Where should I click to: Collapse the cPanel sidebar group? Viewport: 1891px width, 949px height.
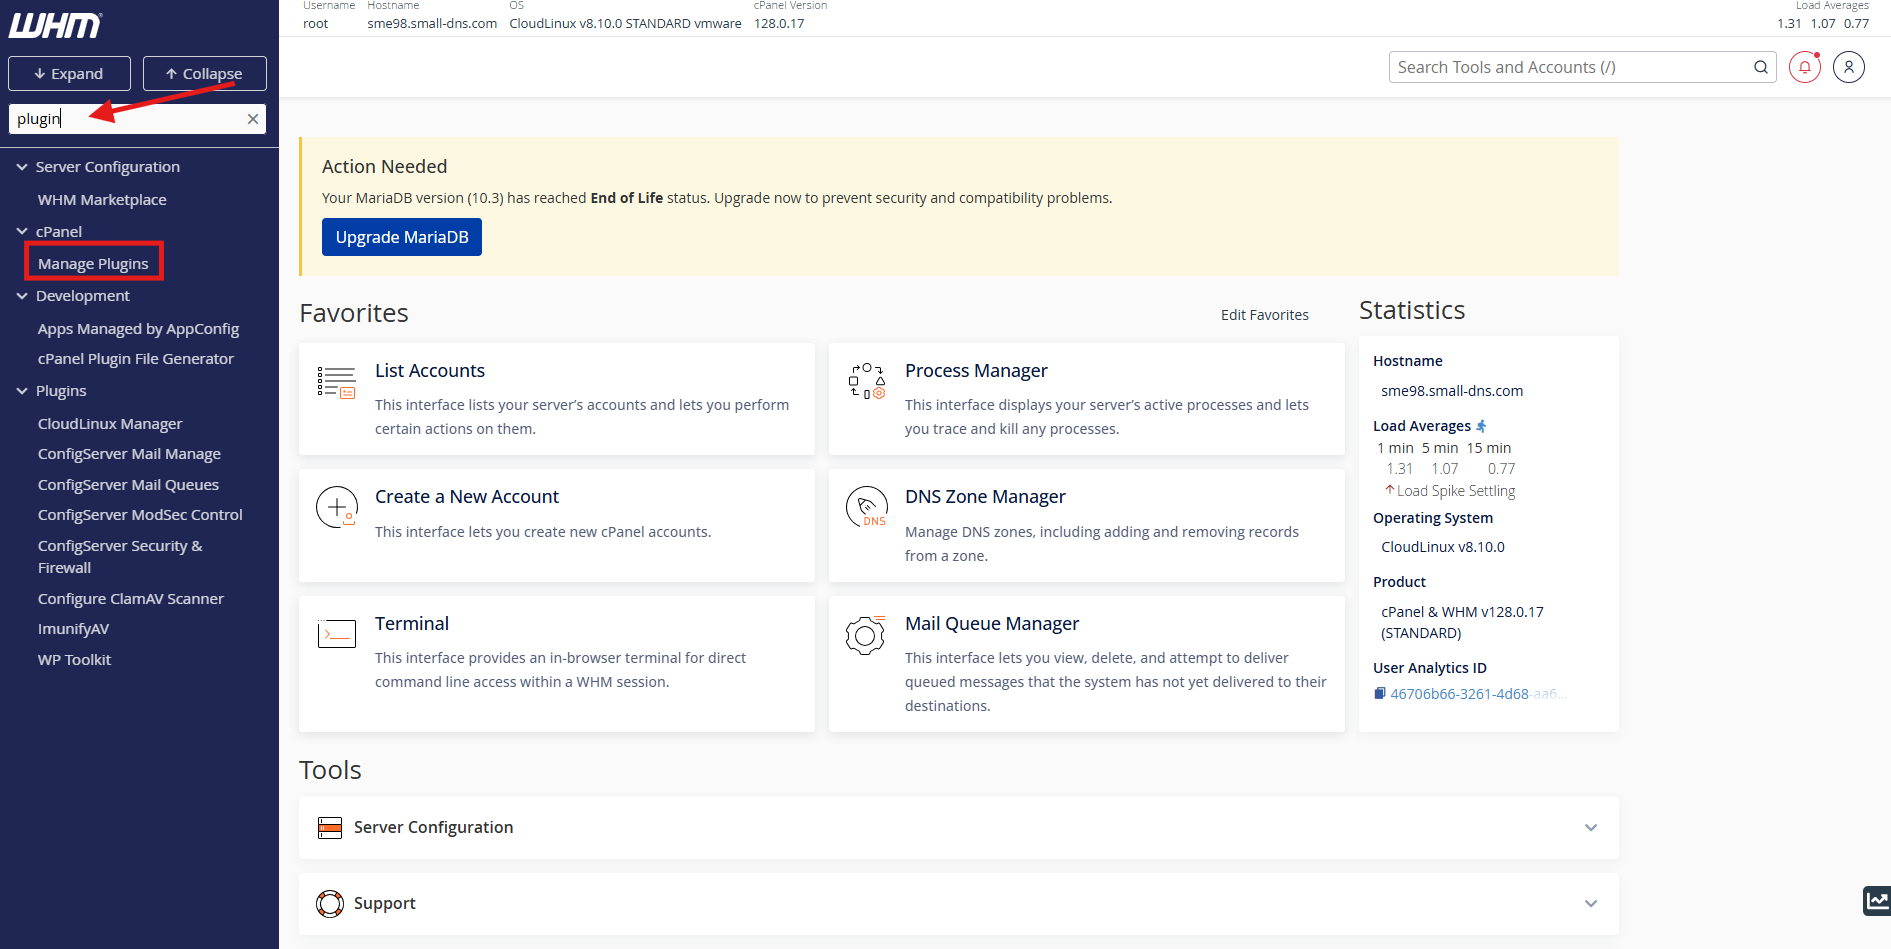(22, 231)
